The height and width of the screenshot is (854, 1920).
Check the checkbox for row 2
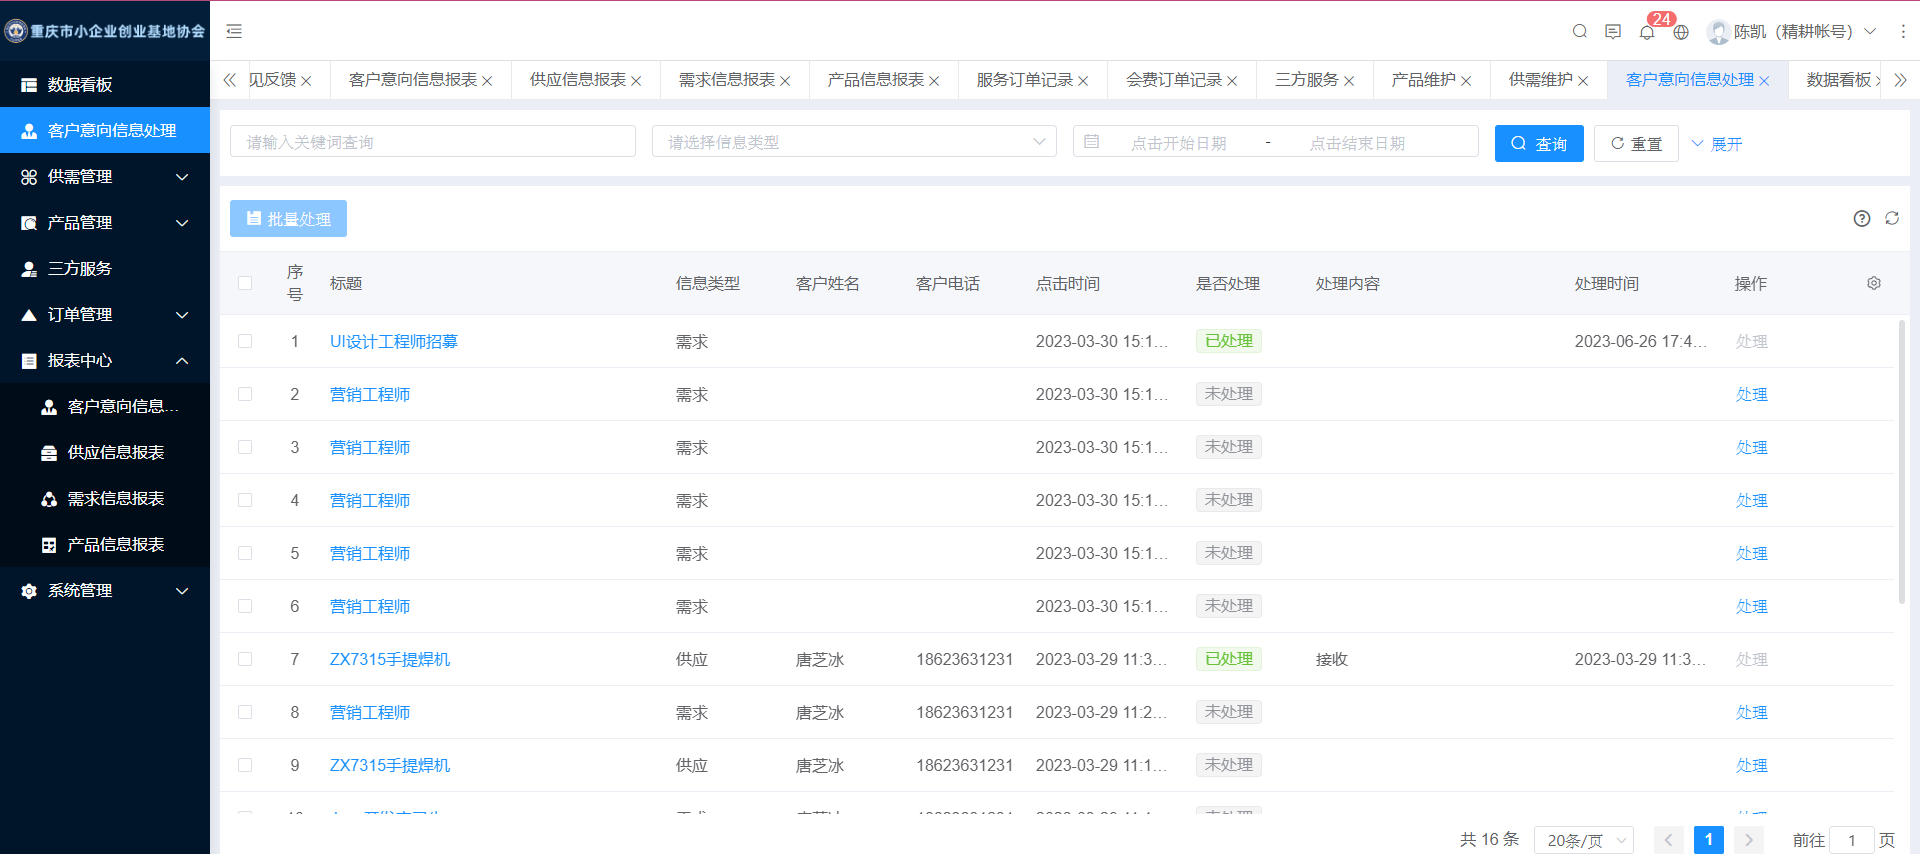tap(245, 394)
